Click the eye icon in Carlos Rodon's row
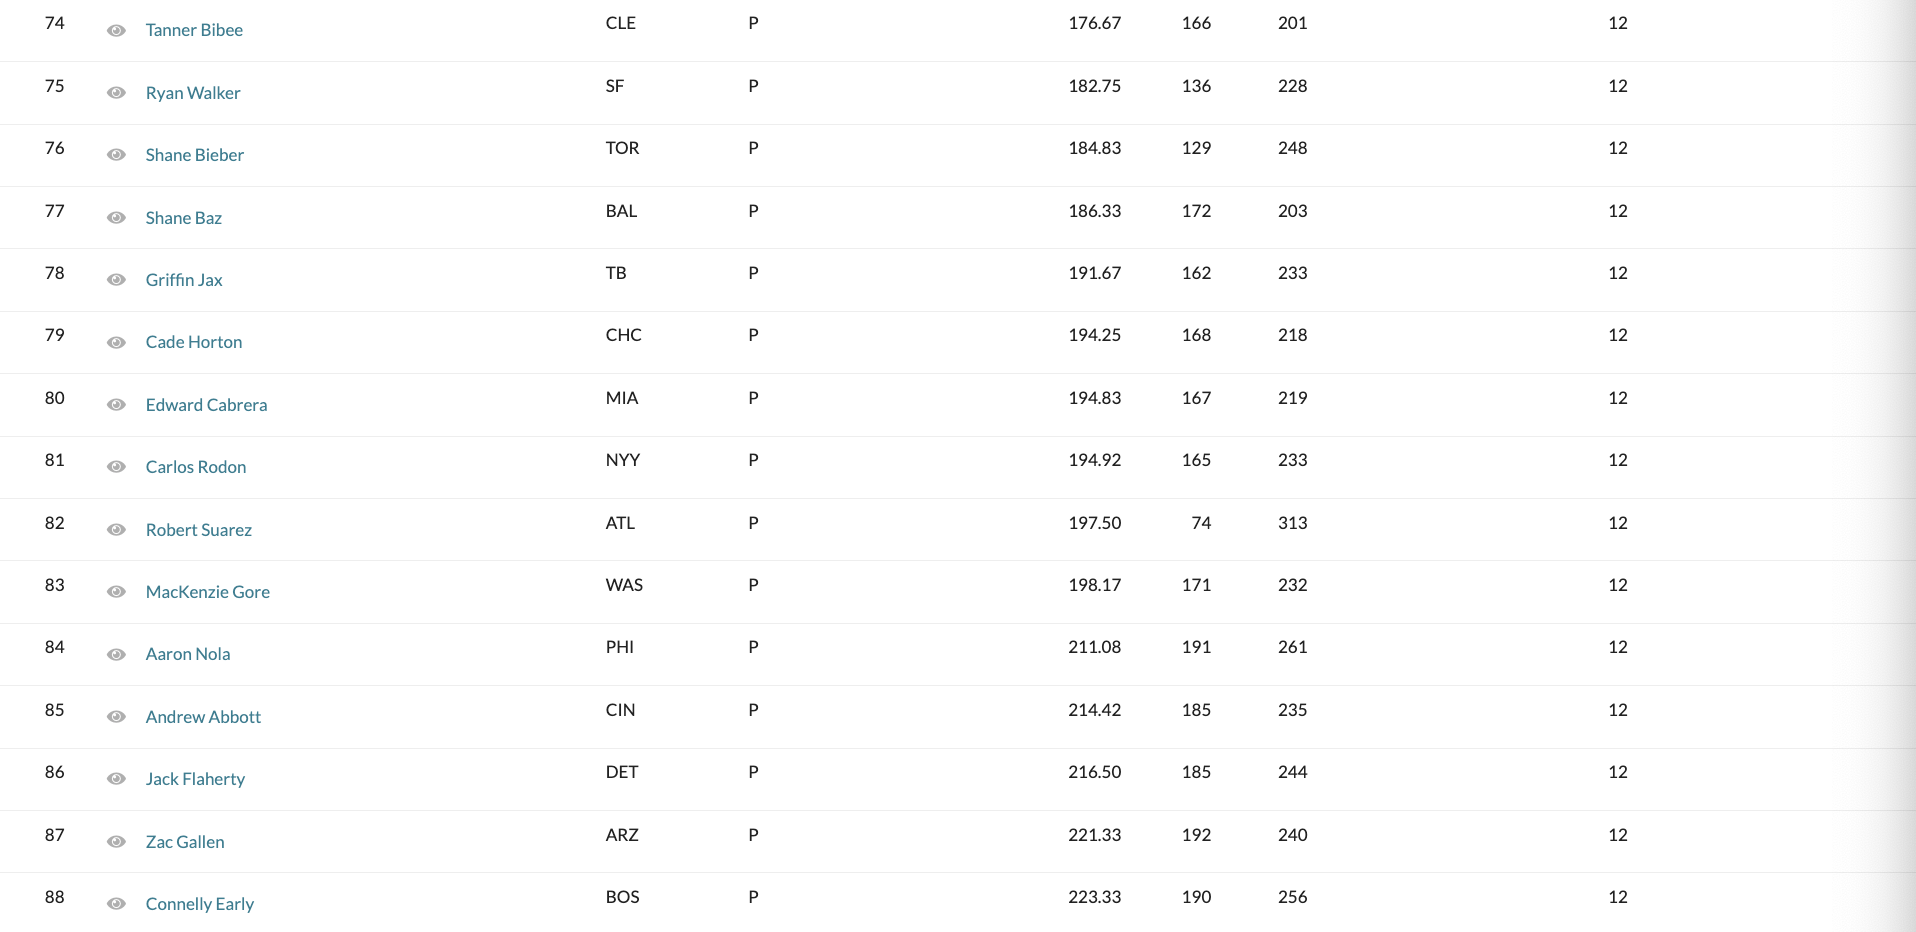The height and width of the screenshot is (932, 1916). [x=116, y=467]
